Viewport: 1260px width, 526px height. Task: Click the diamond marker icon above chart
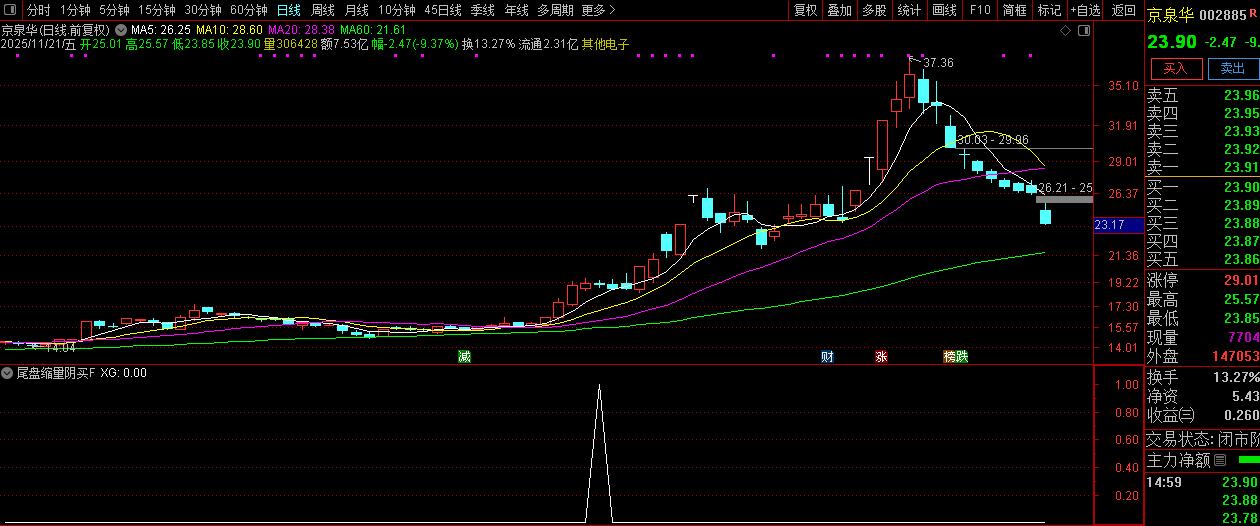(x=1066, y=31)
